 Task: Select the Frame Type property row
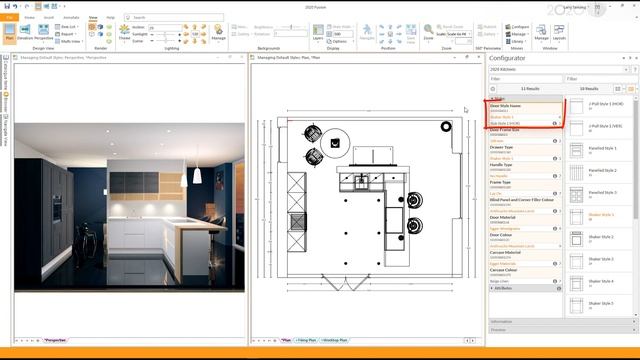click(525, 188)
